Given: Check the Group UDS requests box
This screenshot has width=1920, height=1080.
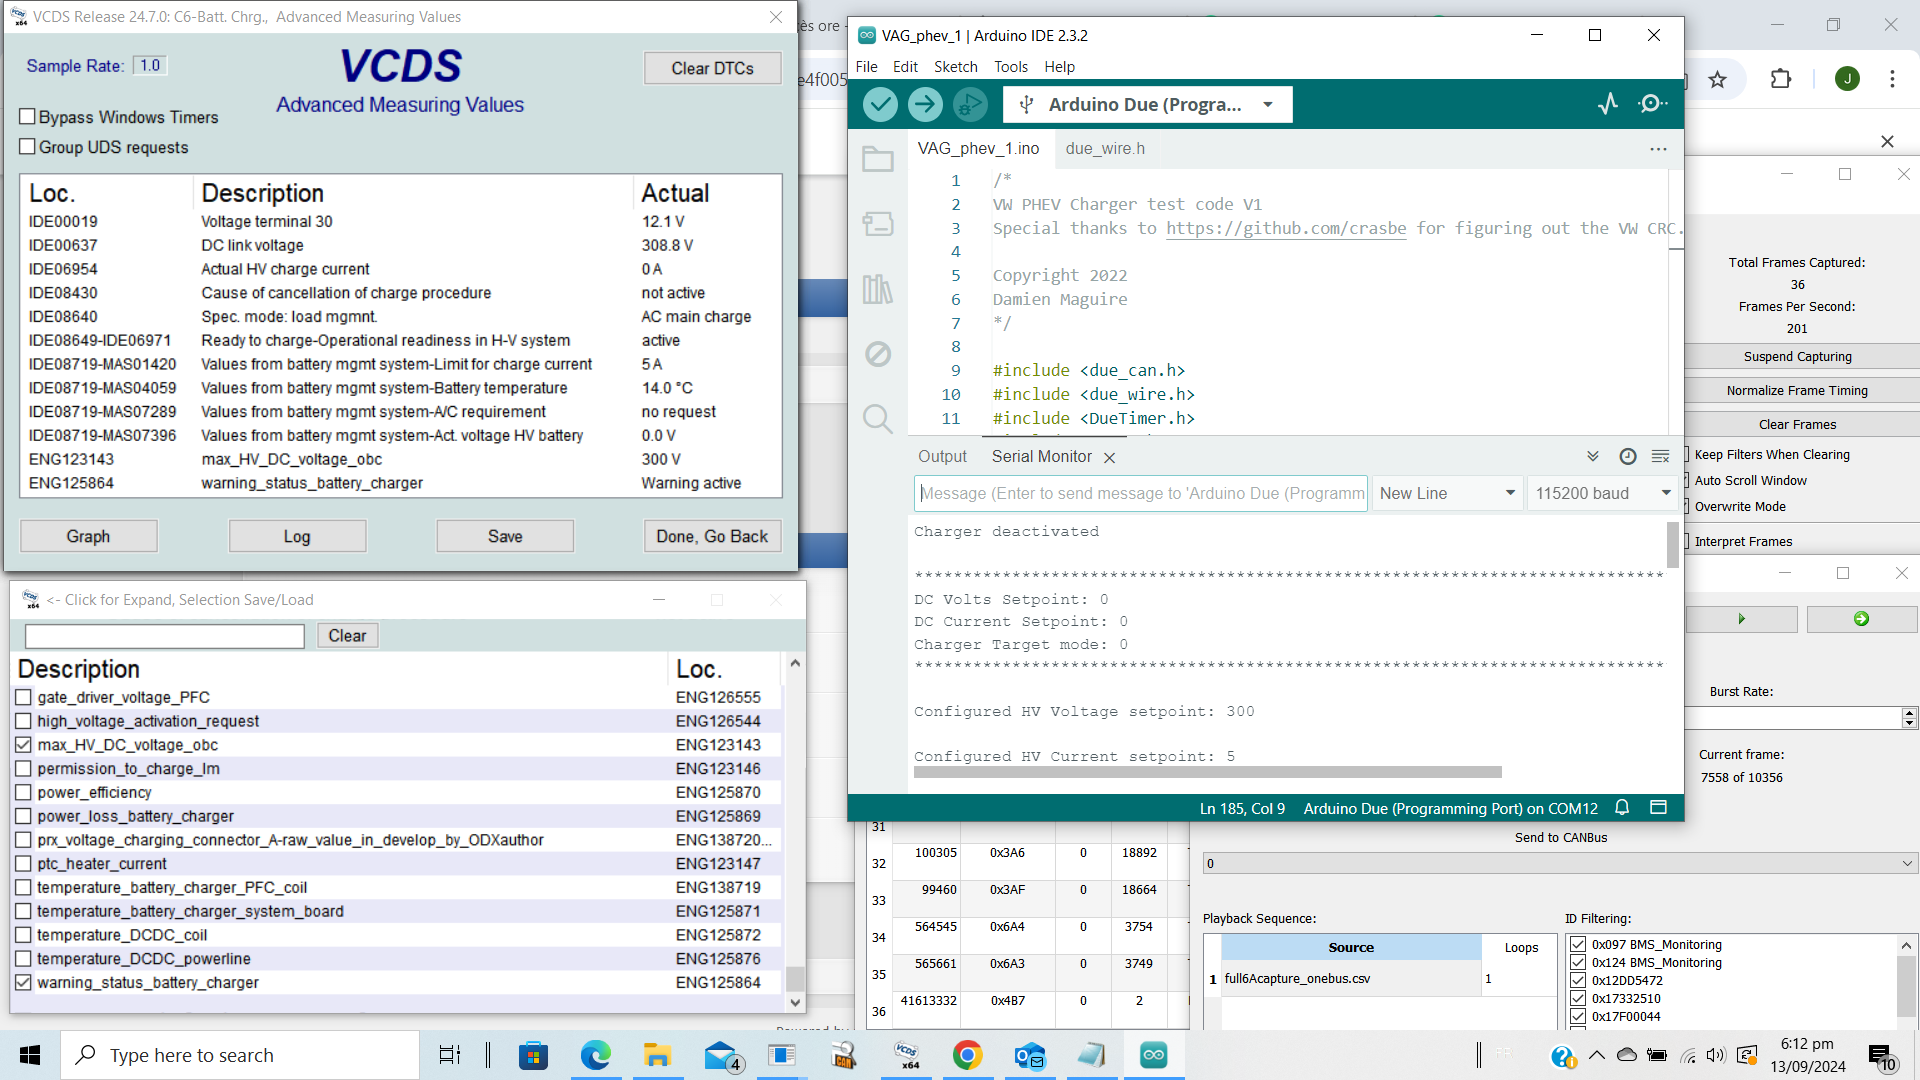Looking at the screenshot, I should pyautogui.click(x=28, y=147).
